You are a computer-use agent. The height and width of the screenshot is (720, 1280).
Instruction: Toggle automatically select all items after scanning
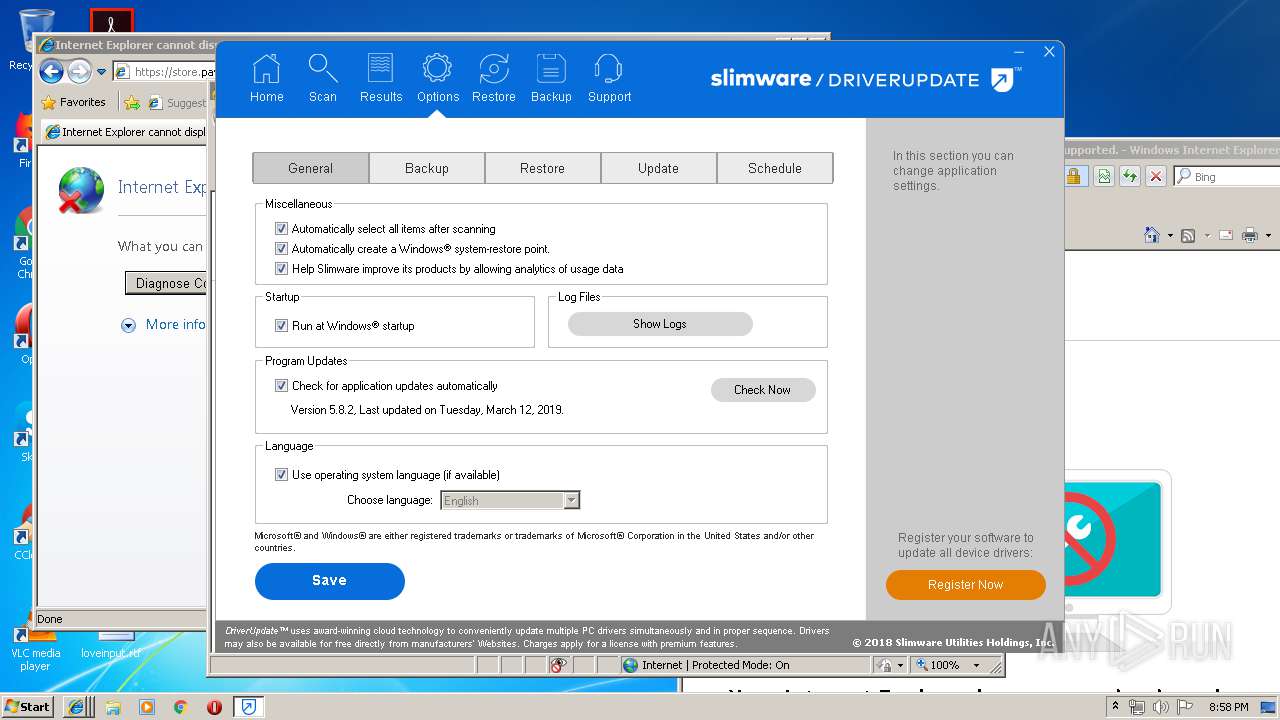(x=281, y=229)
